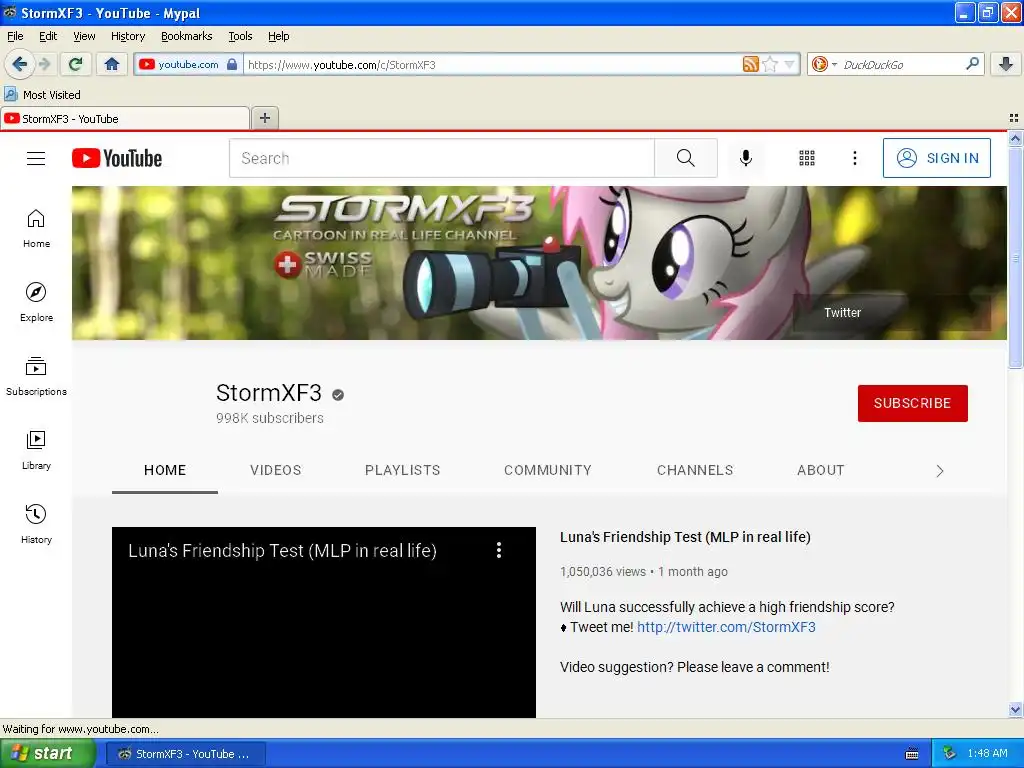
Task: Start voice search with the microphone icon
Action: [x=746, y=158]
